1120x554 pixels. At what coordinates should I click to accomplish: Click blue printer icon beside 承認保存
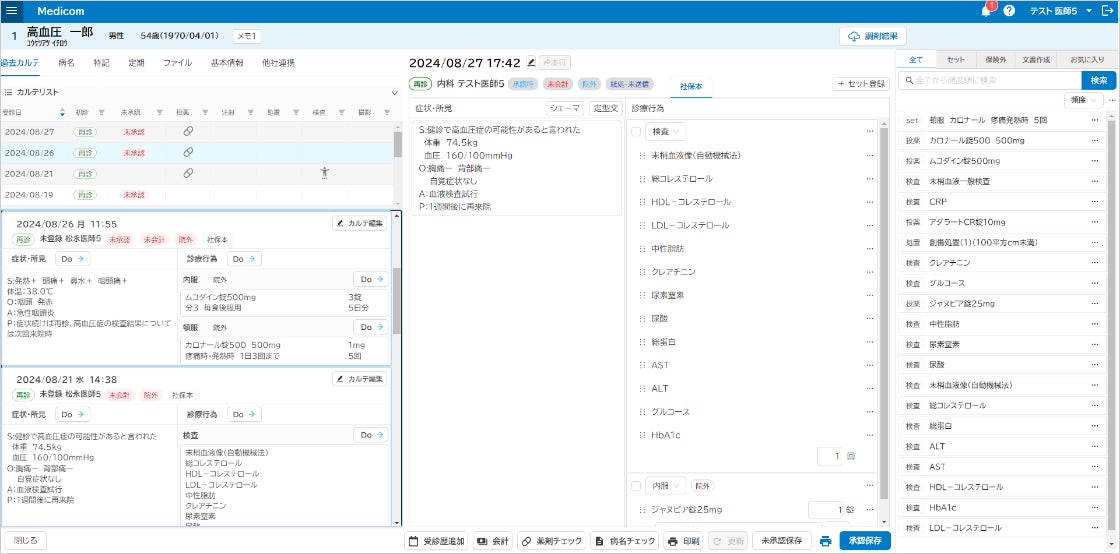click(826, 541)
